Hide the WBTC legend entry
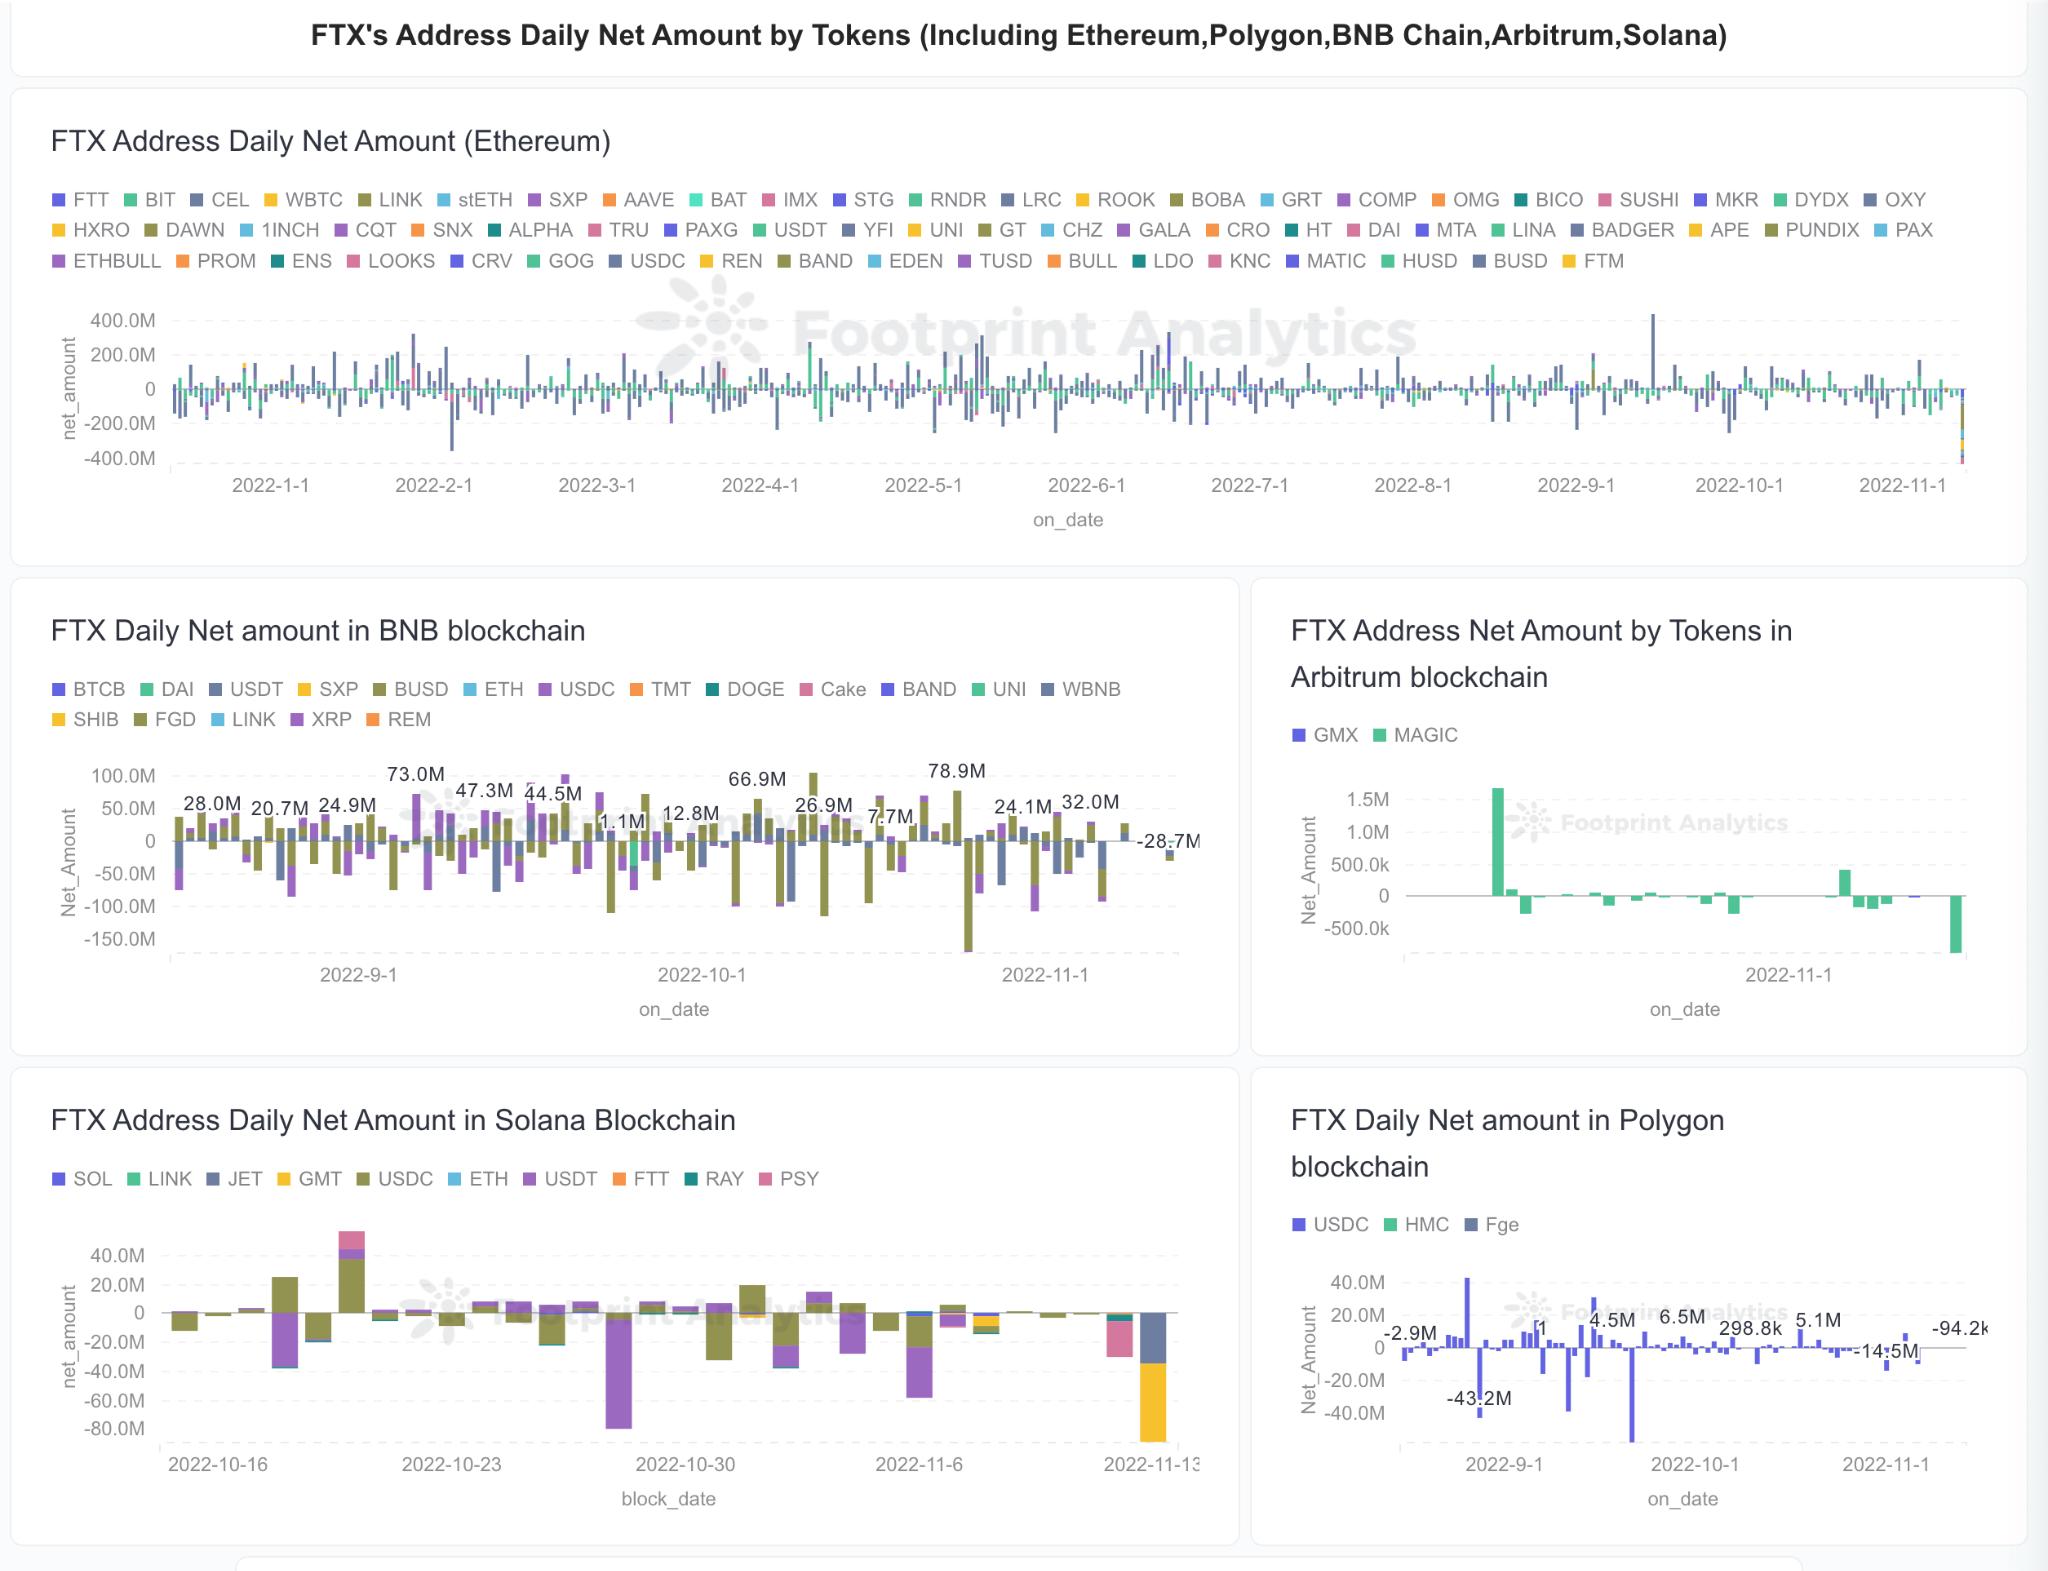 303,199
